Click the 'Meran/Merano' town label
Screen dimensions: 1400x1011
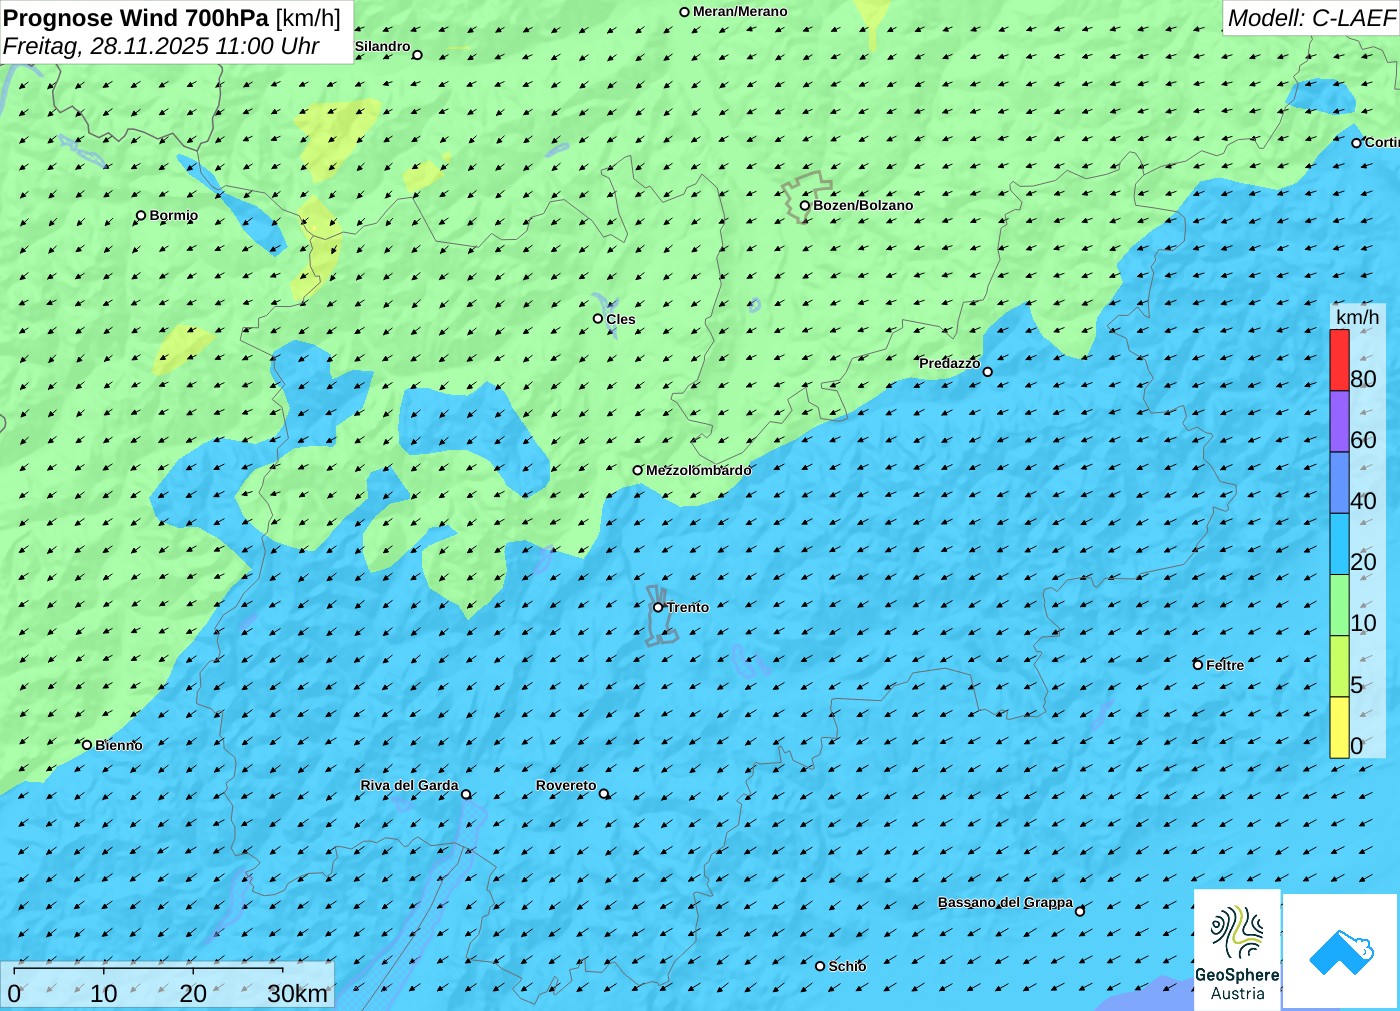tap(740, 11)
